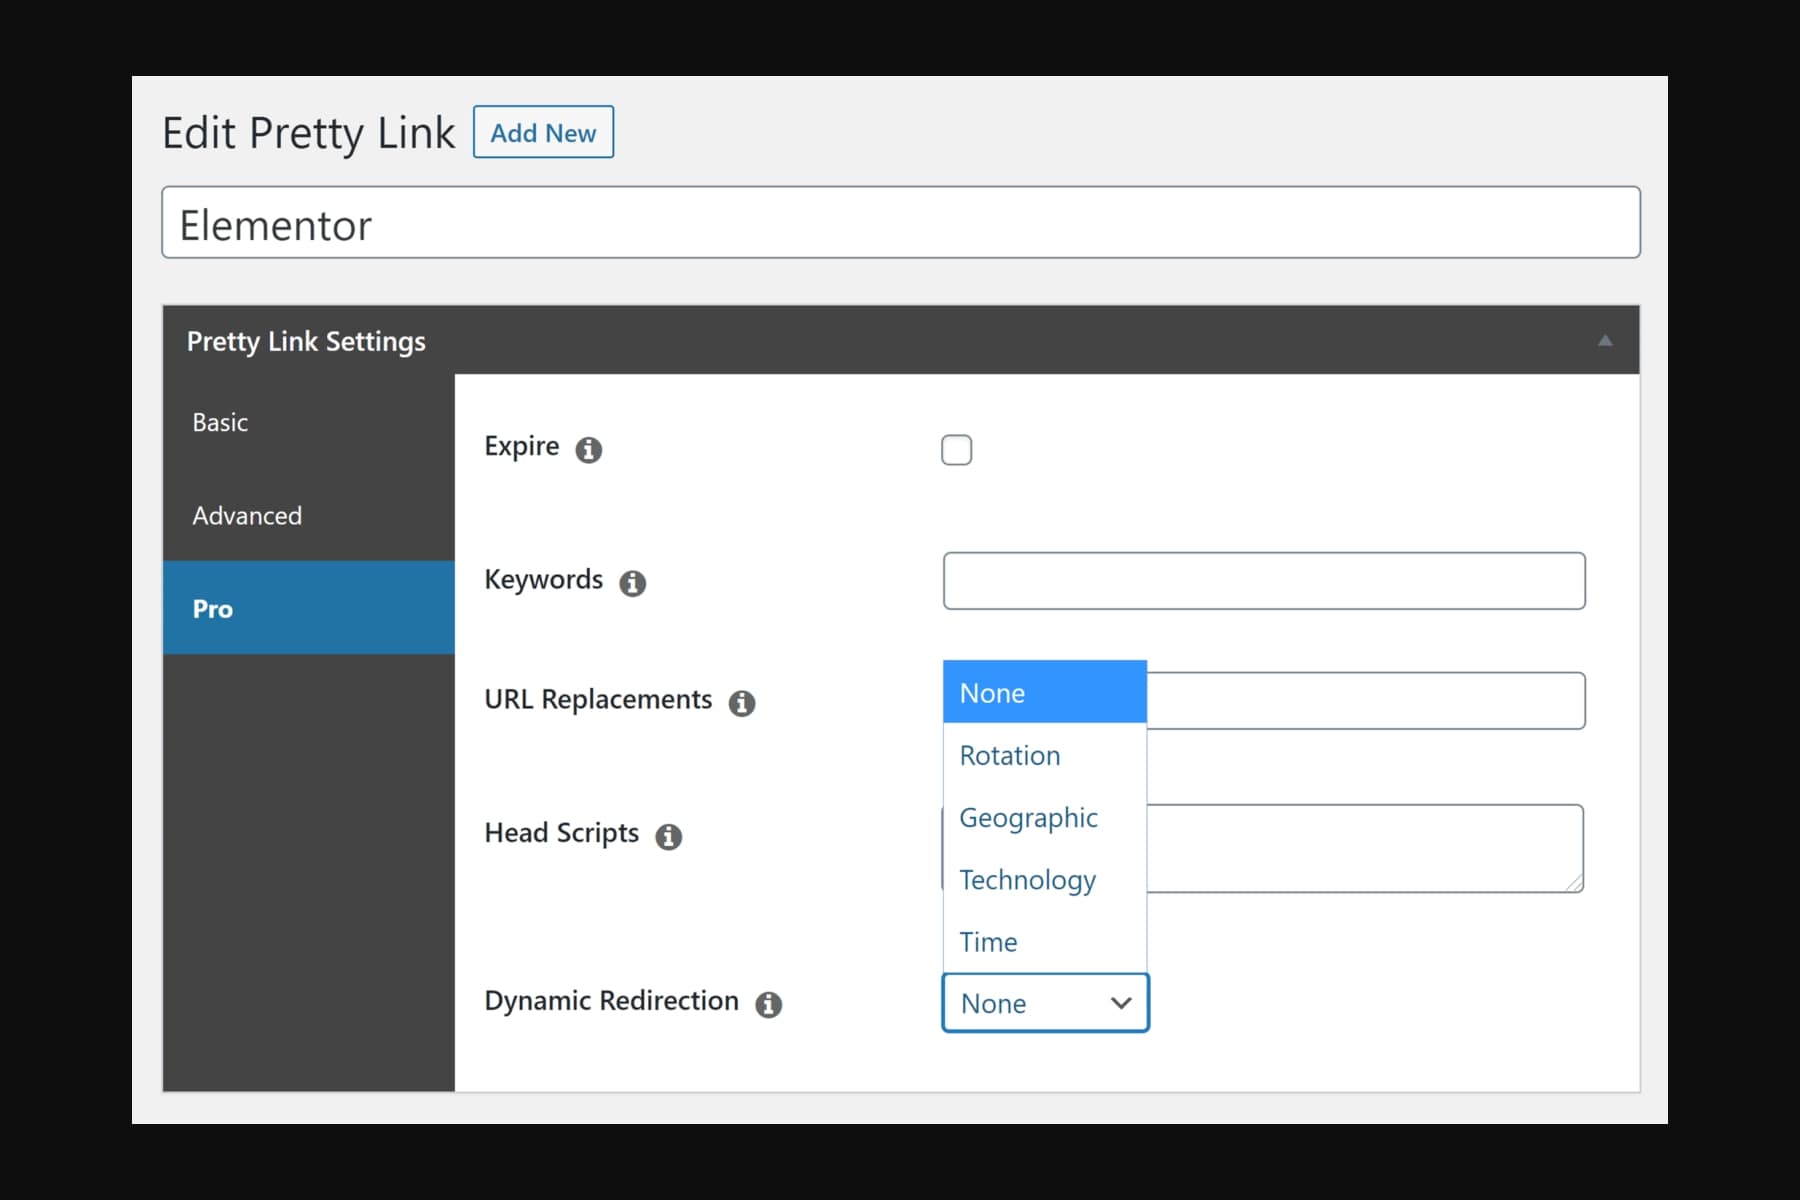Select the Technology redirection option
The width and height of the screenshot is (1800, 1200).
pos(1026,881)
